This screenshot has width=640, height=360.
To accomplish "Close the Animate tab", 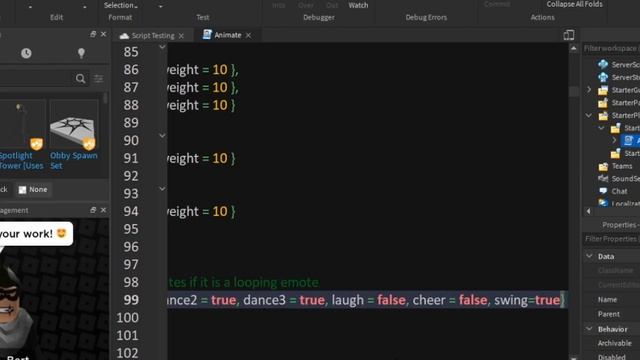I will click(x=248, y=36).
